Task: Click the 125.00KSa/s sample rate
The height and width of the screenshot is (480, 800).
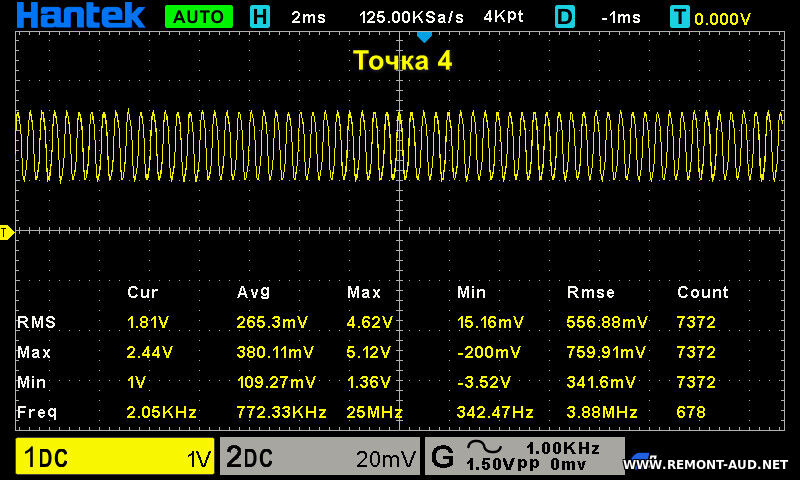Action: (411, 17)
